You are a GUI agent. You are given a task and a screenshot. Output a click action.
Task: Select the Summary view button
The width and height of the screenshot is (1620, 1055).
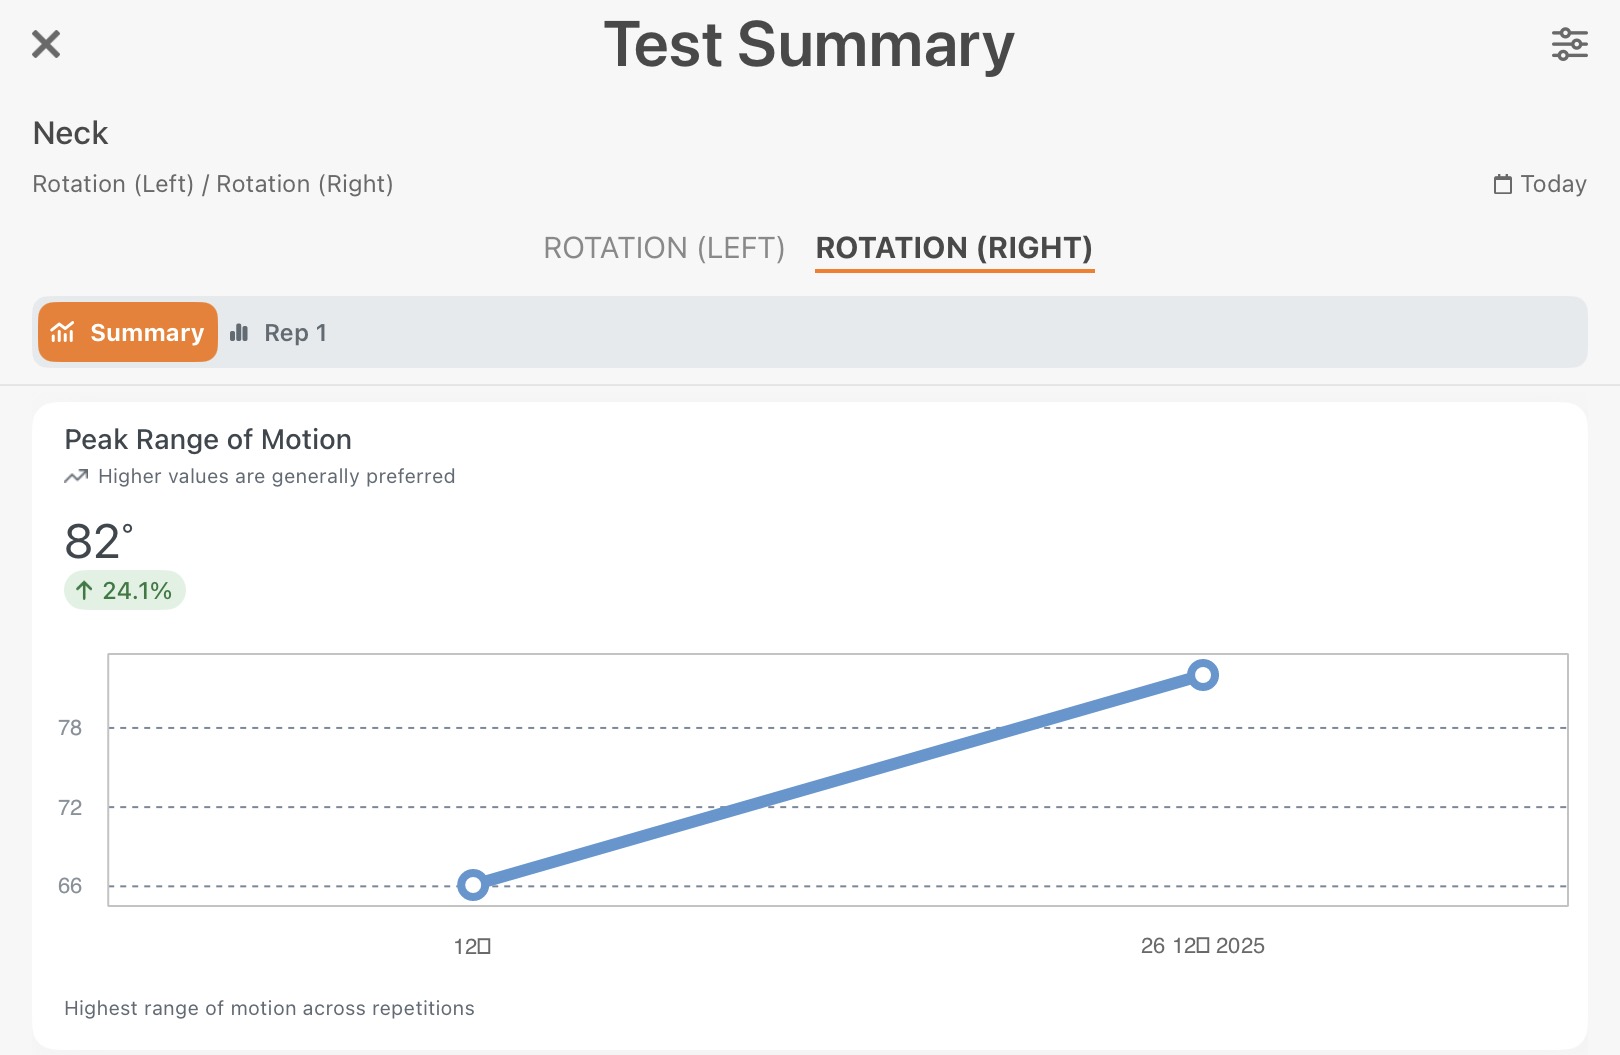(128, 332)
